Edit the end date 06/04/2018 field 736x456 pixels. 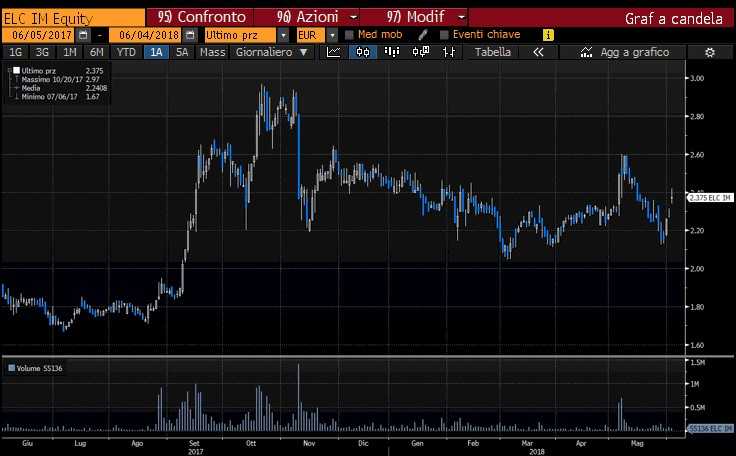click(147, 35)
